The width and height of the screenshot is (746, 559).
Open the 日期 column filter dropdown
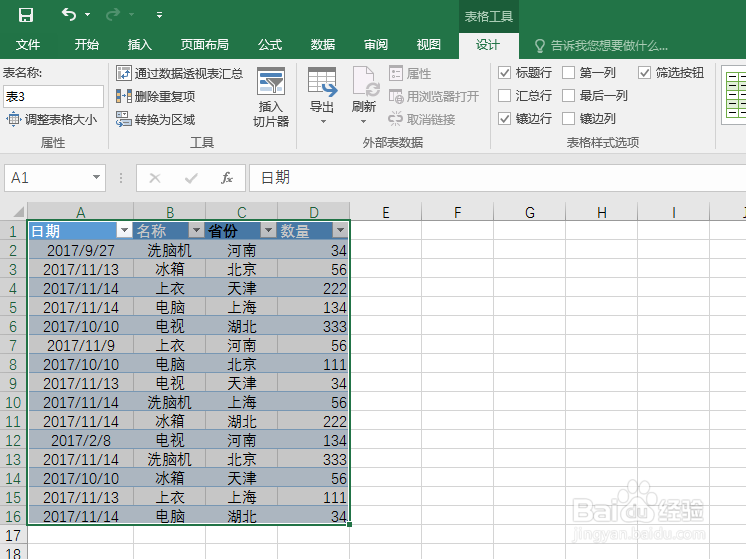pos(124,231)
